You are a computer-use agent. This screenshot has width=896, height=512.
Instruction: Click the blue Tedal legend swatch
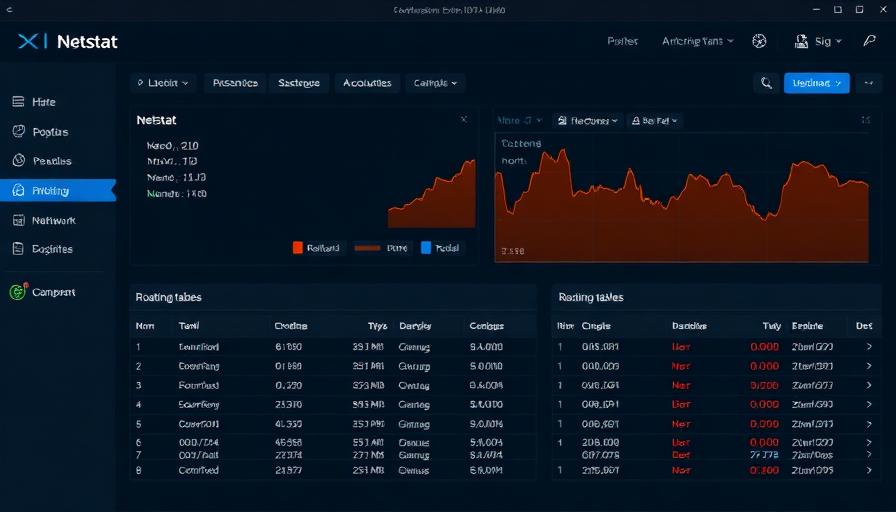coord(426,247)
